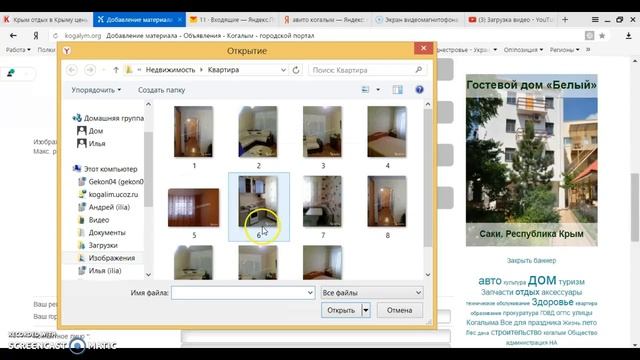Click the Имя файла input field

click(x=243, y=293)
